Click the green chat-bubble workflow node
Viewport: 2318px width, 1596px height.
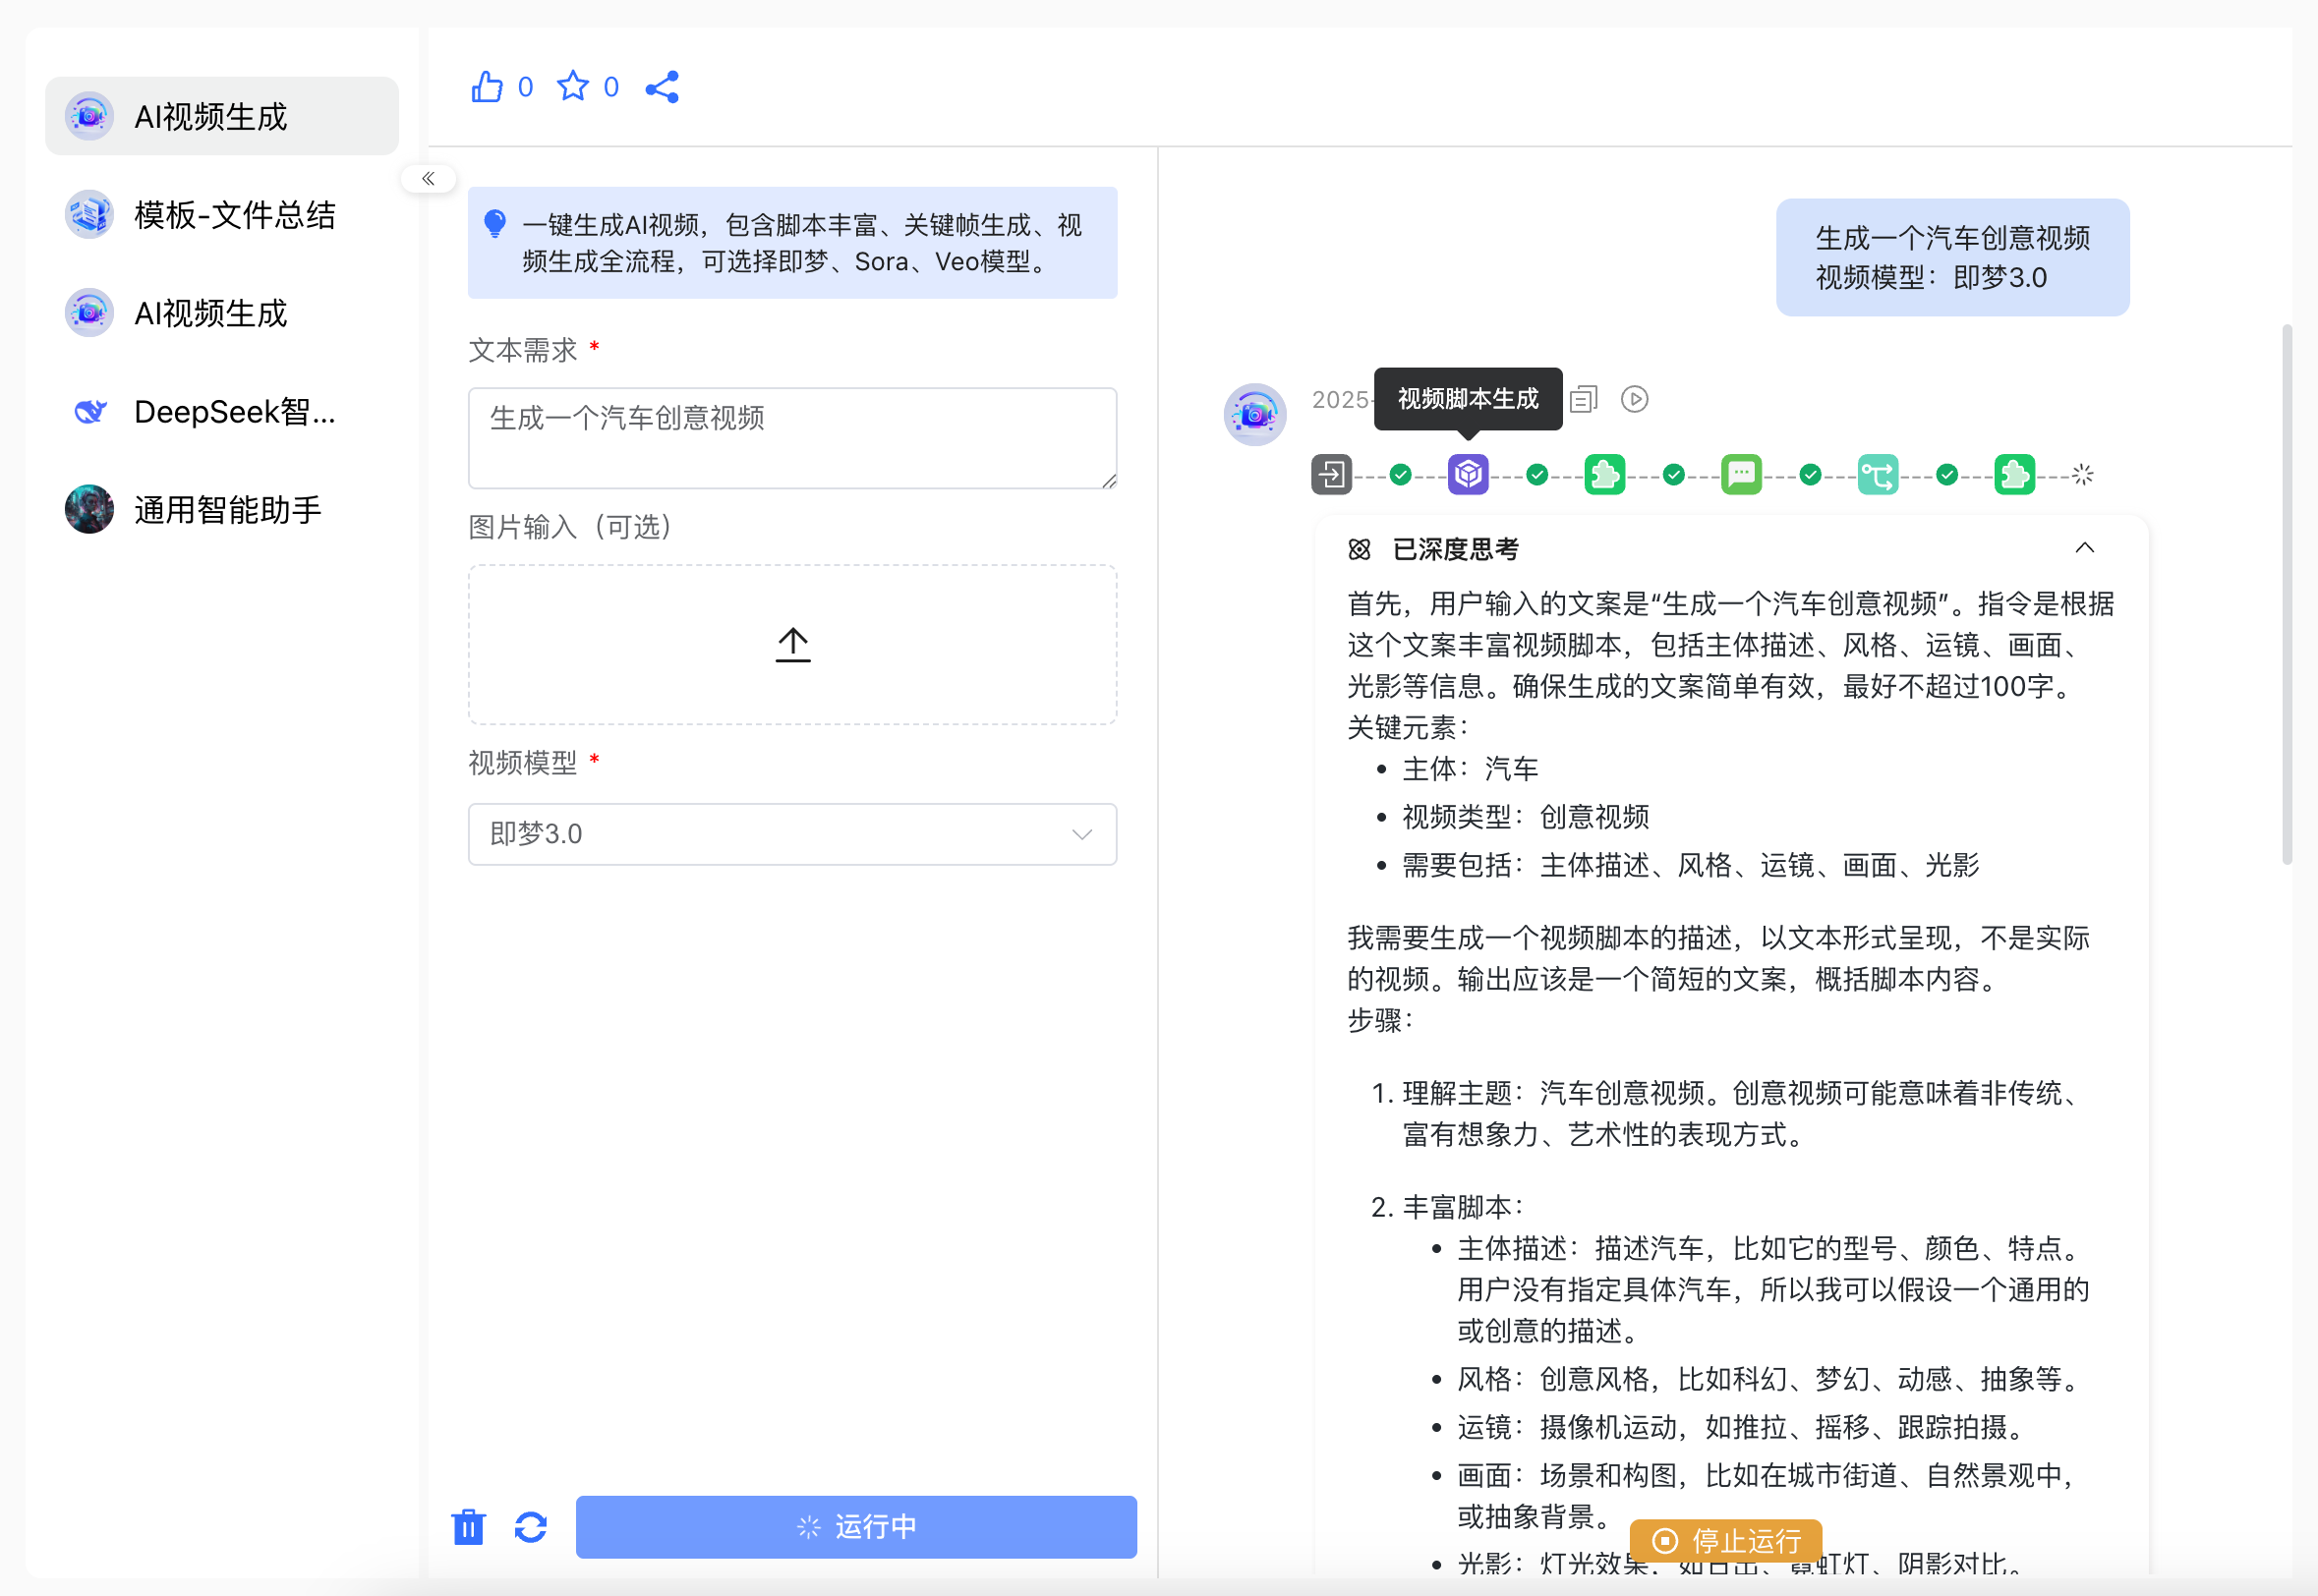pyautogui.click(x=1741, y=474)
